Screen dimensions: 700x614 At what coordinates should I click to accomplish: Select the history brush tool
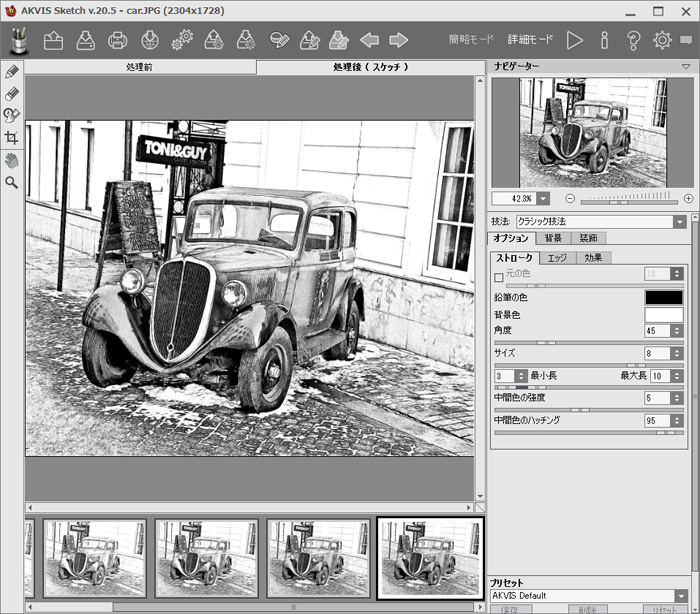[12, 115]
